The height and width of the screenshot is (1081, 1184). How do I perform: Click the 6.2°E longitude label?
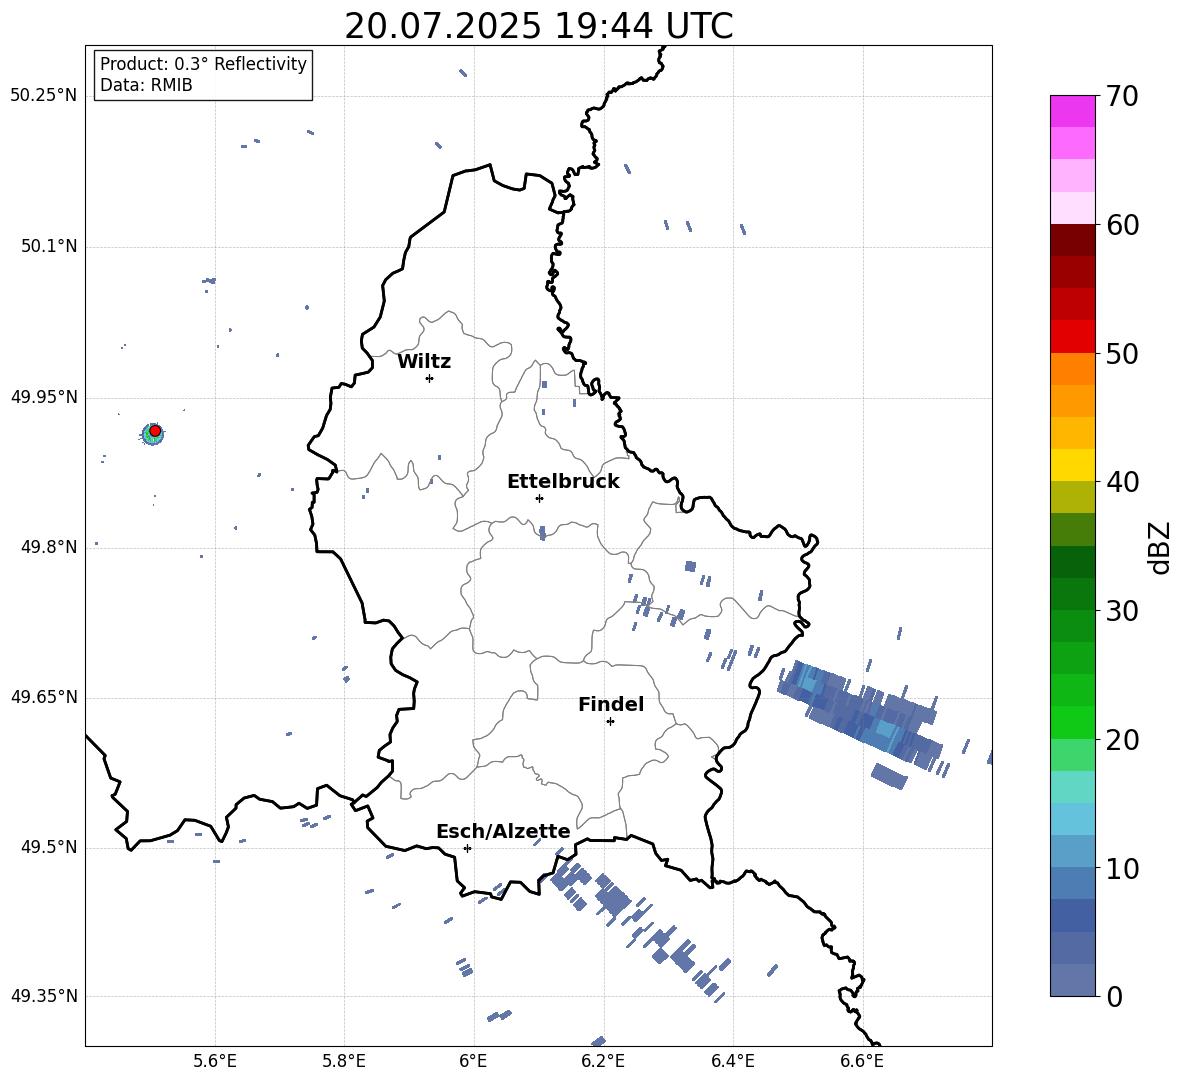point(603,1061)
